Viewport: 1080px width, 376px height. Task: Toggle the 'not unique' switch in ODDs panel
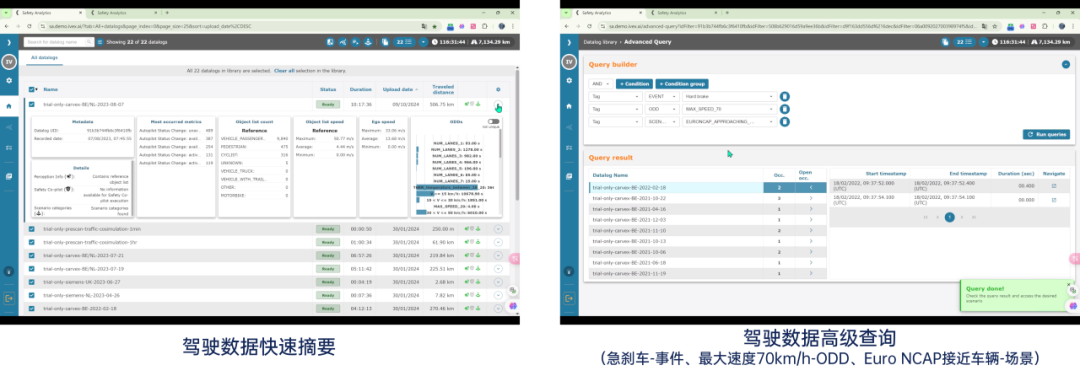494,122
